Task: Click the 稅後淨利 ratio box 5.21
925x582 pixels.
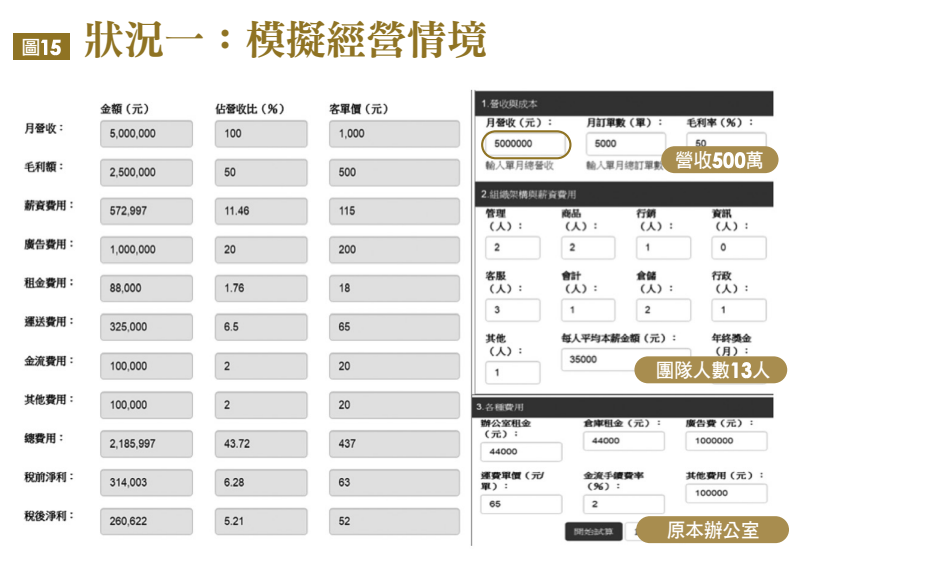Action: tap(261, 521)
